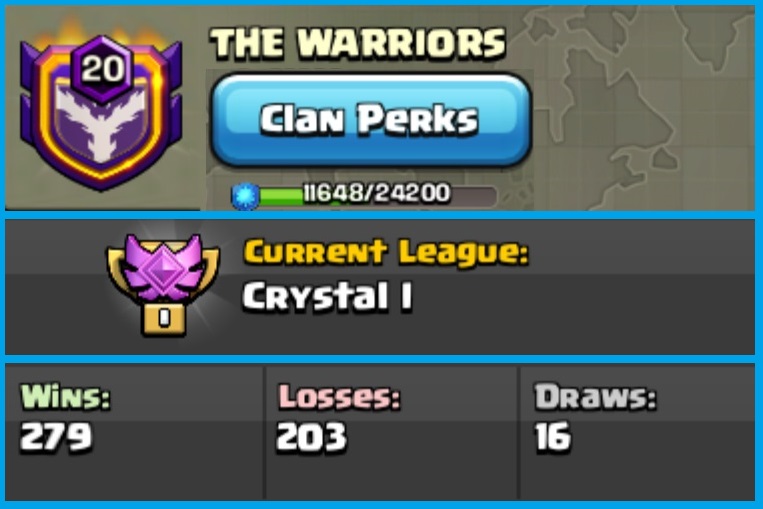Open the Losses statistic panel
The width and height of the screenshot is (763, 509).
392,432
